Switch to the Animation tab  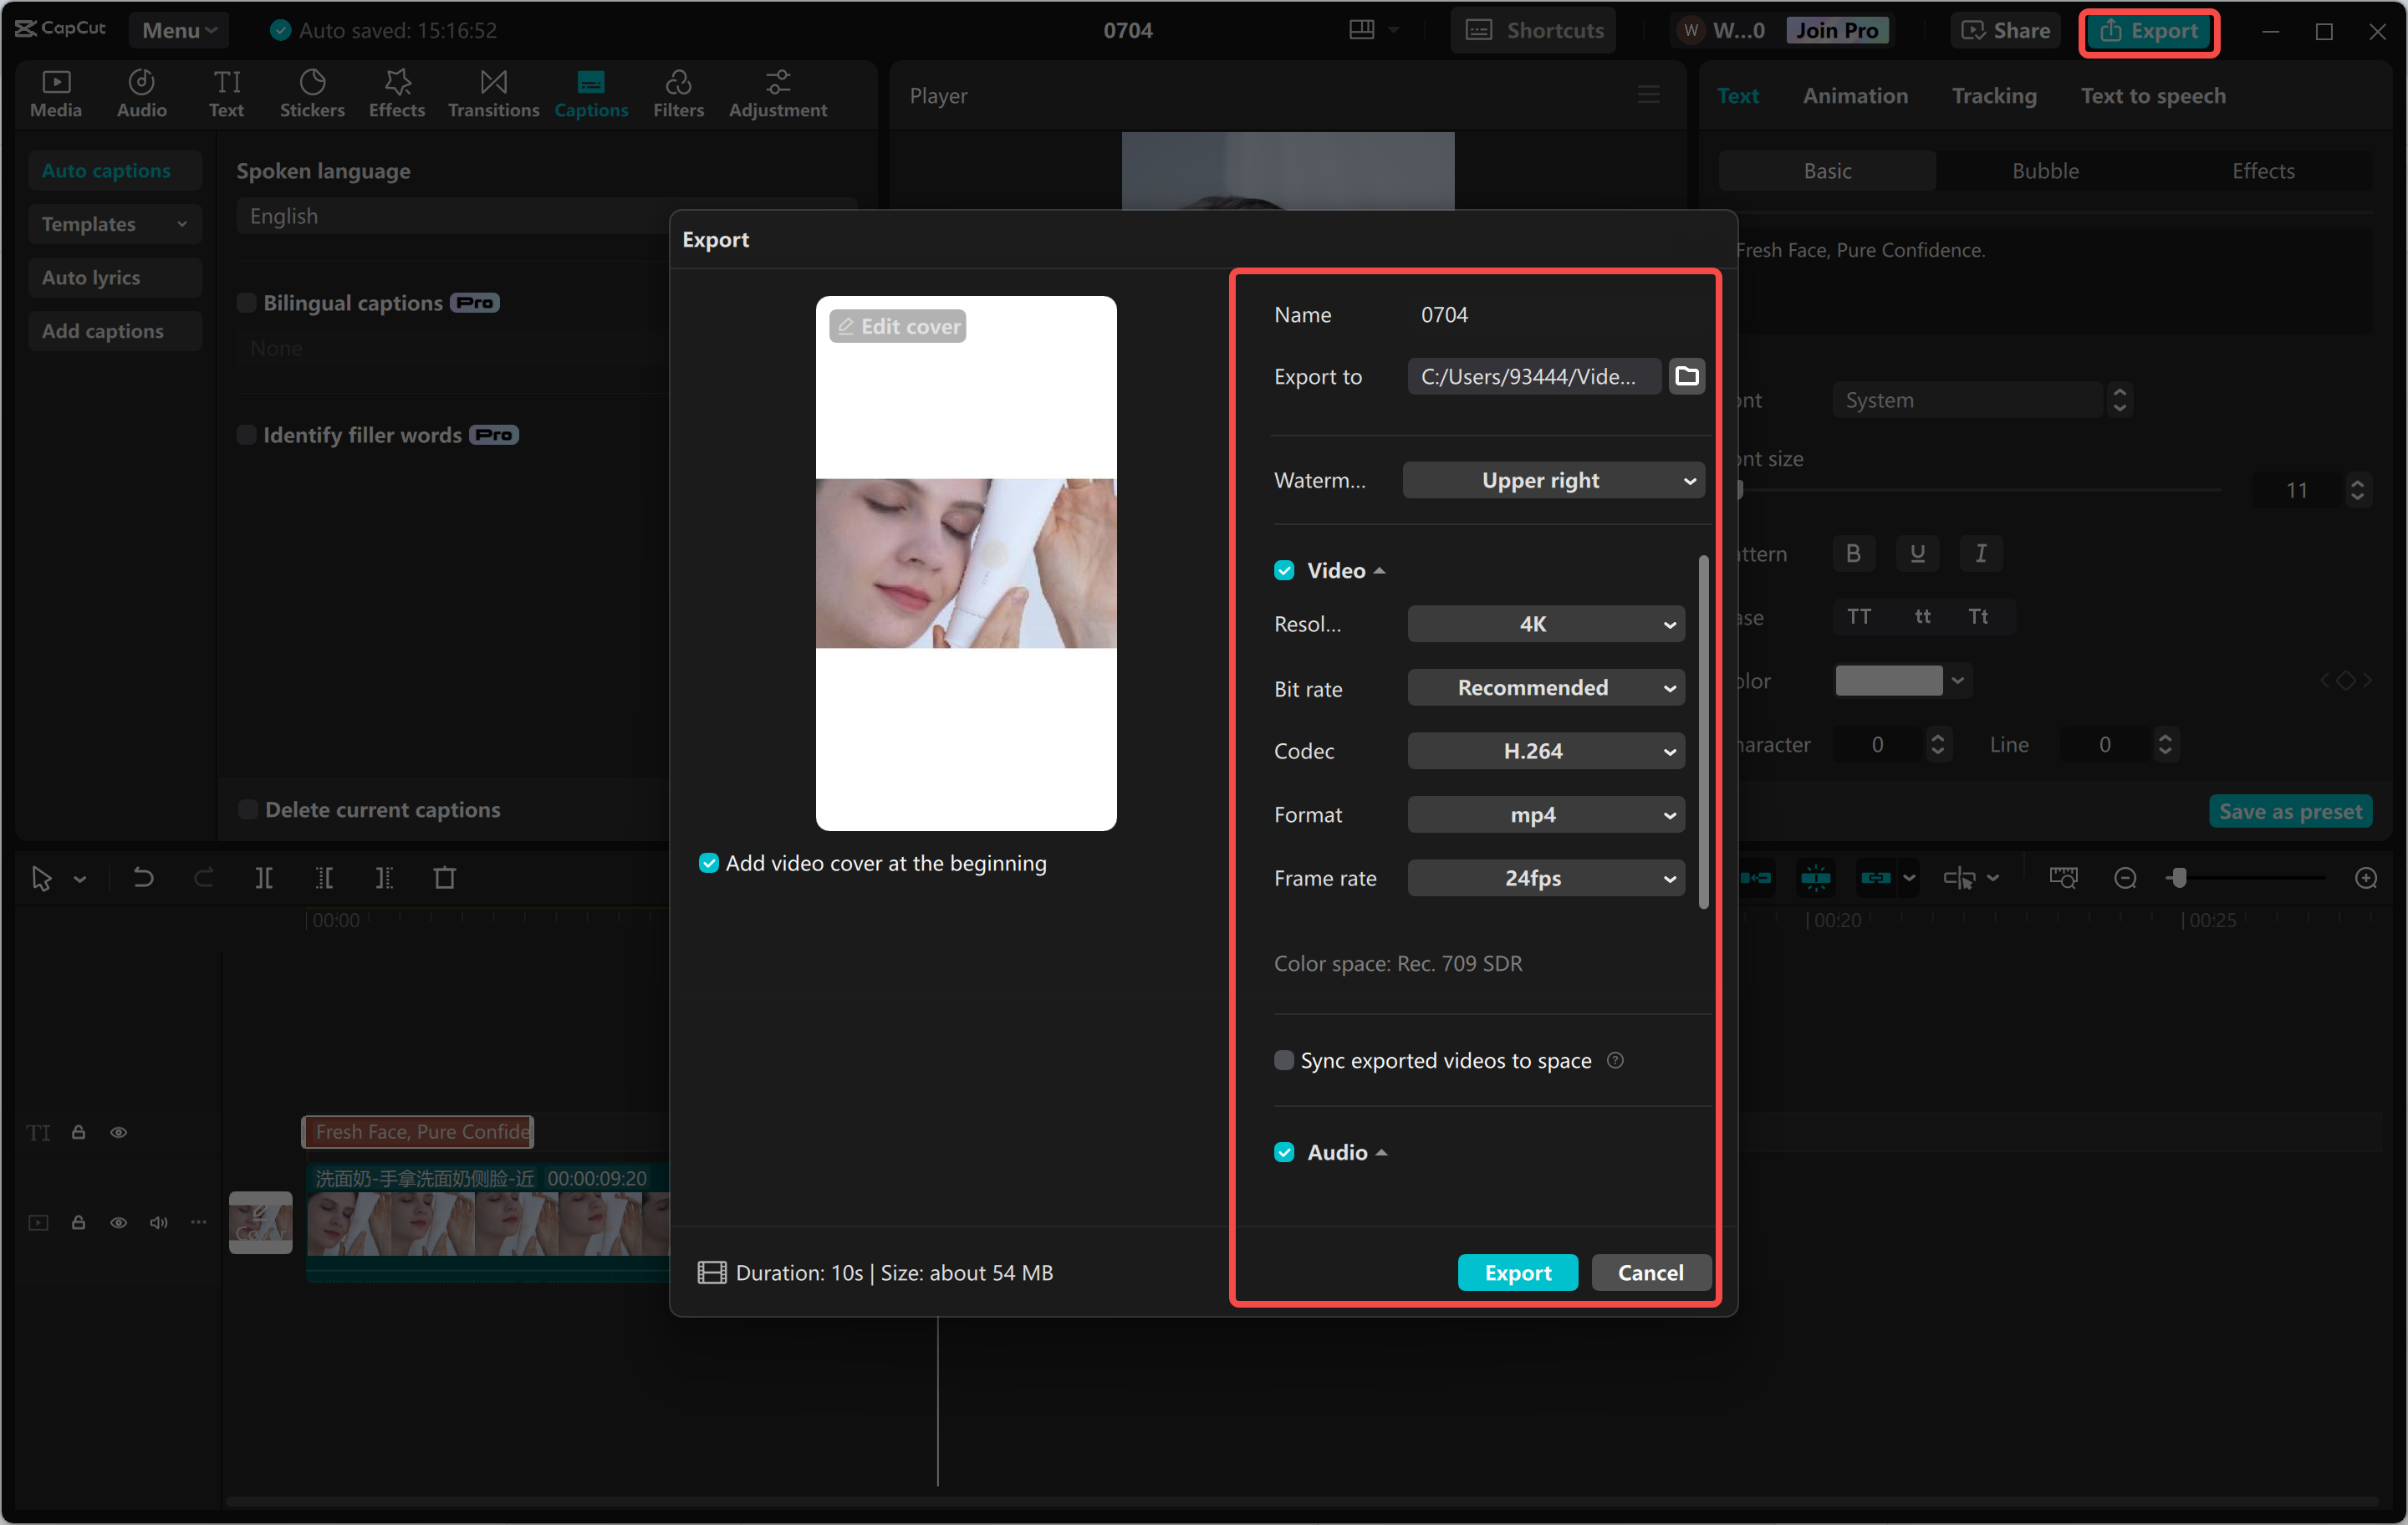click(1855, 96)
